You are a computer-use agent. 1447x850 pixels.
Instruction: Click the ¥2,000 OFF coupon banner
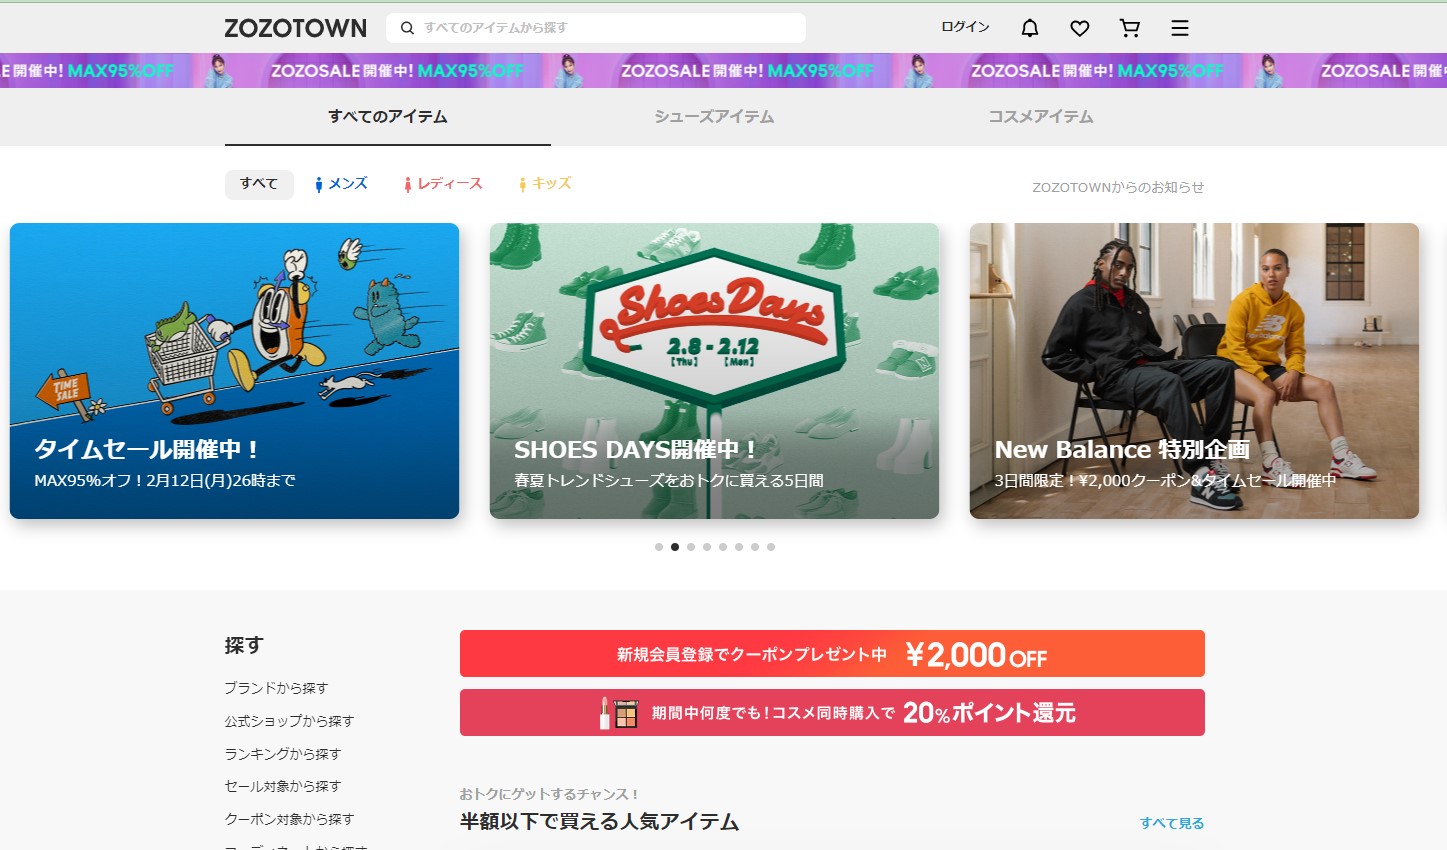832,654
